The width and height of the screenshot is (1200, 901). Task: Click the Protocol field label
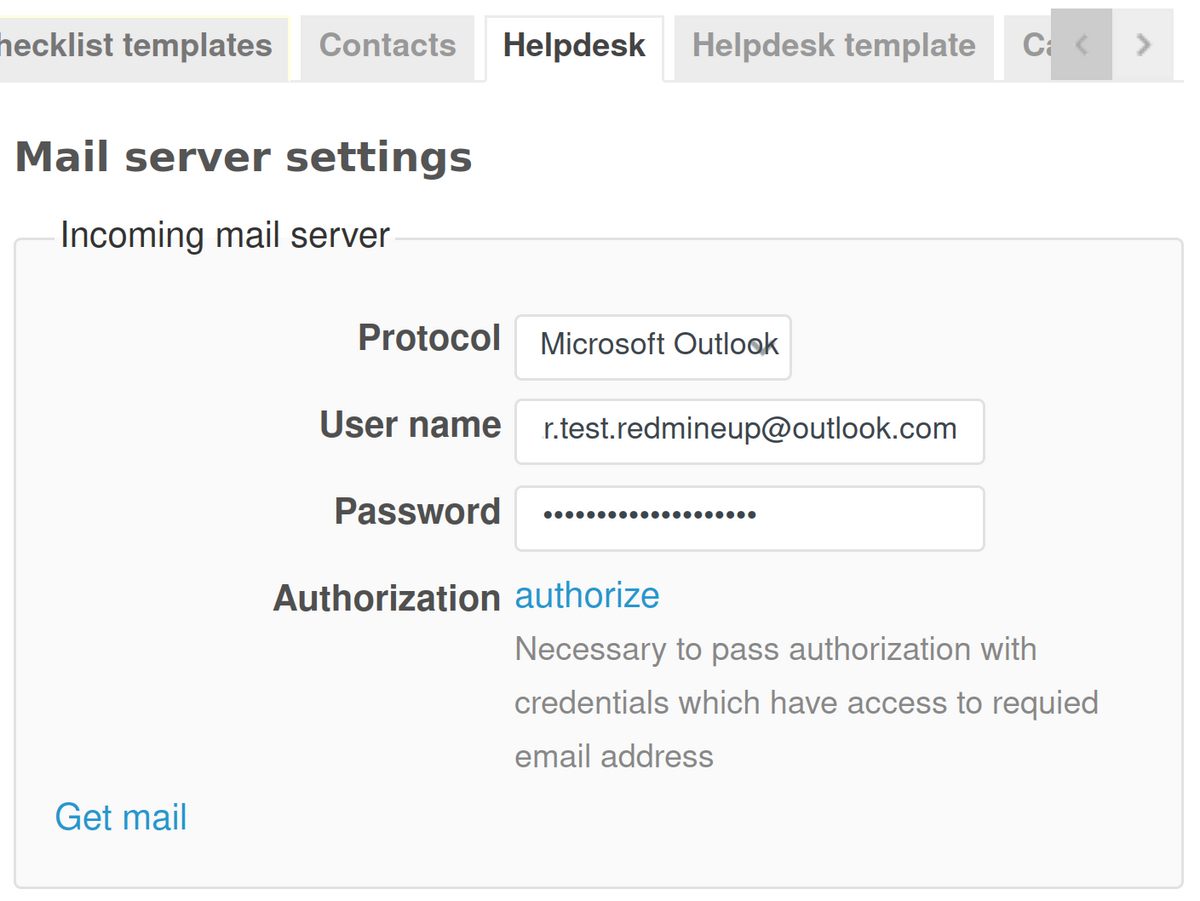click(x=429, y=338)
